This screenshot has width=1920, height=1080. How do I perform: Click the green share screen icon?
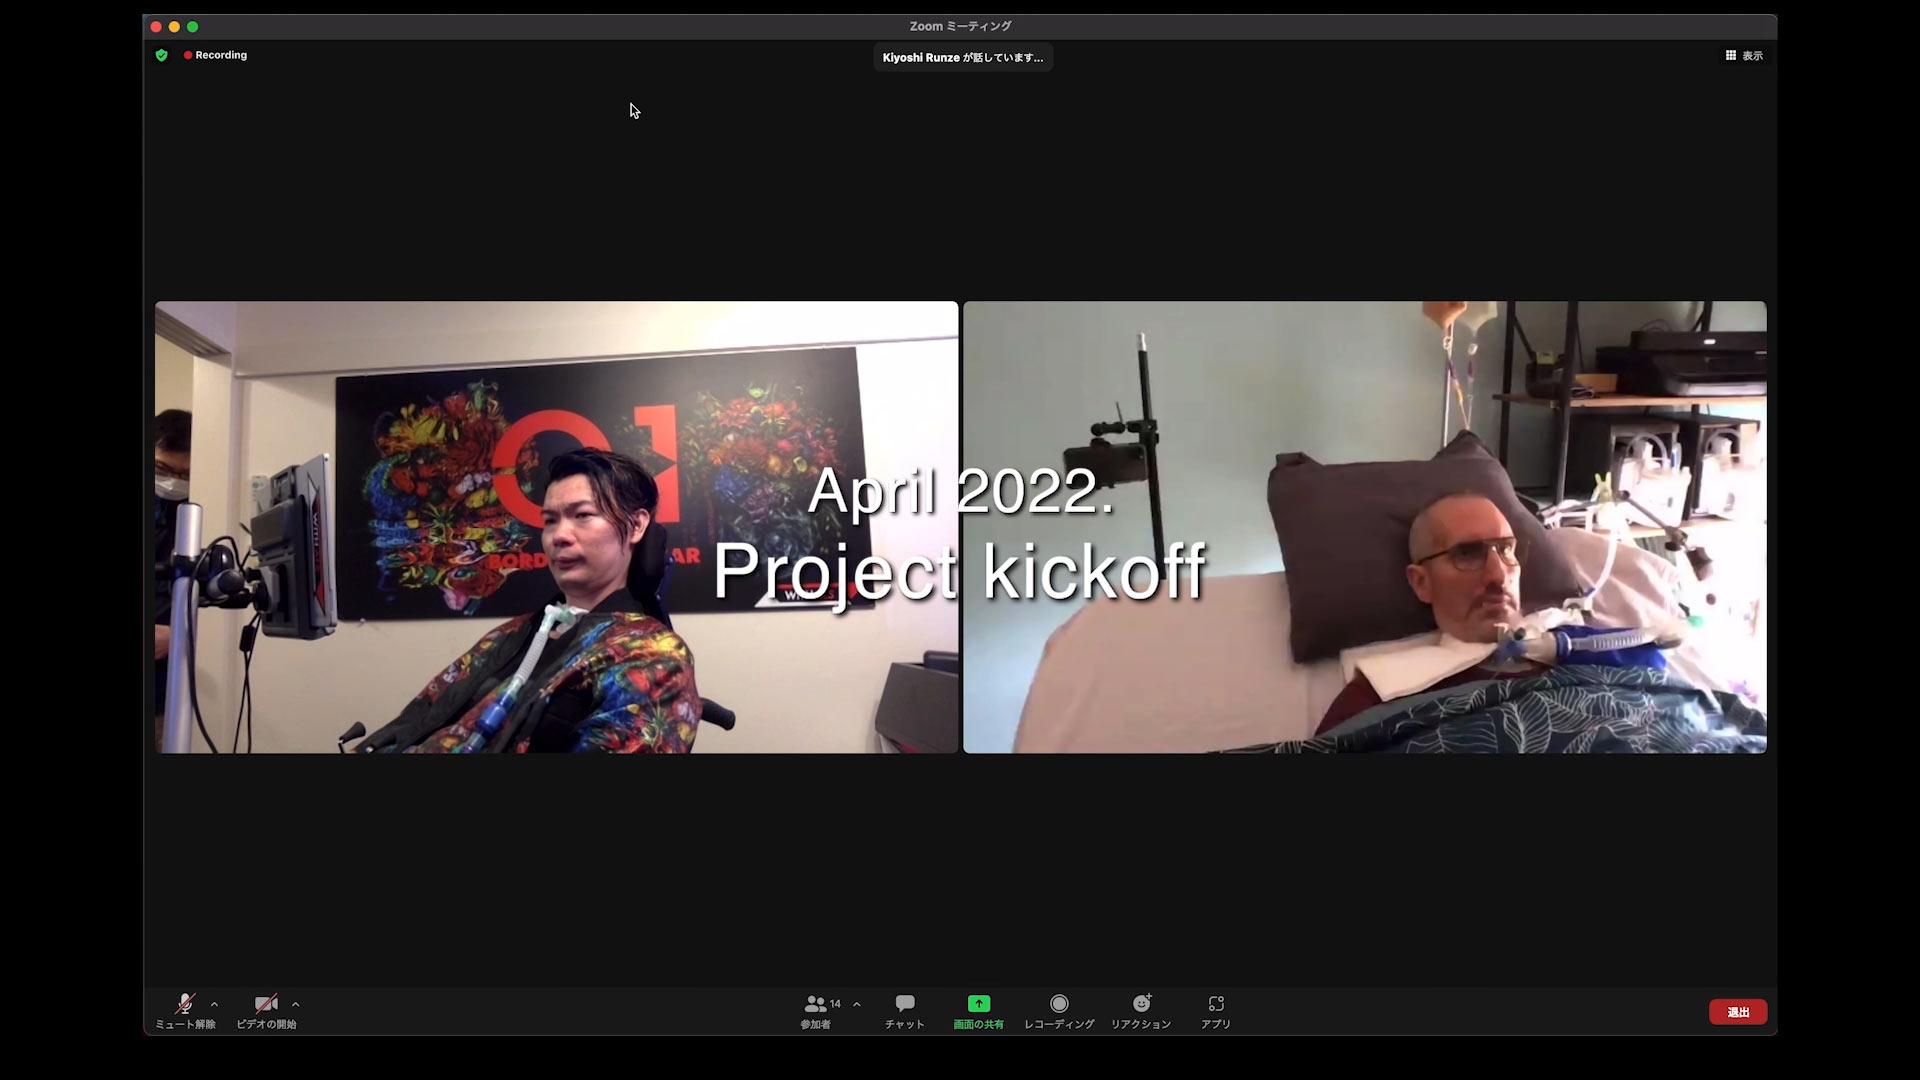(978, 1004)
